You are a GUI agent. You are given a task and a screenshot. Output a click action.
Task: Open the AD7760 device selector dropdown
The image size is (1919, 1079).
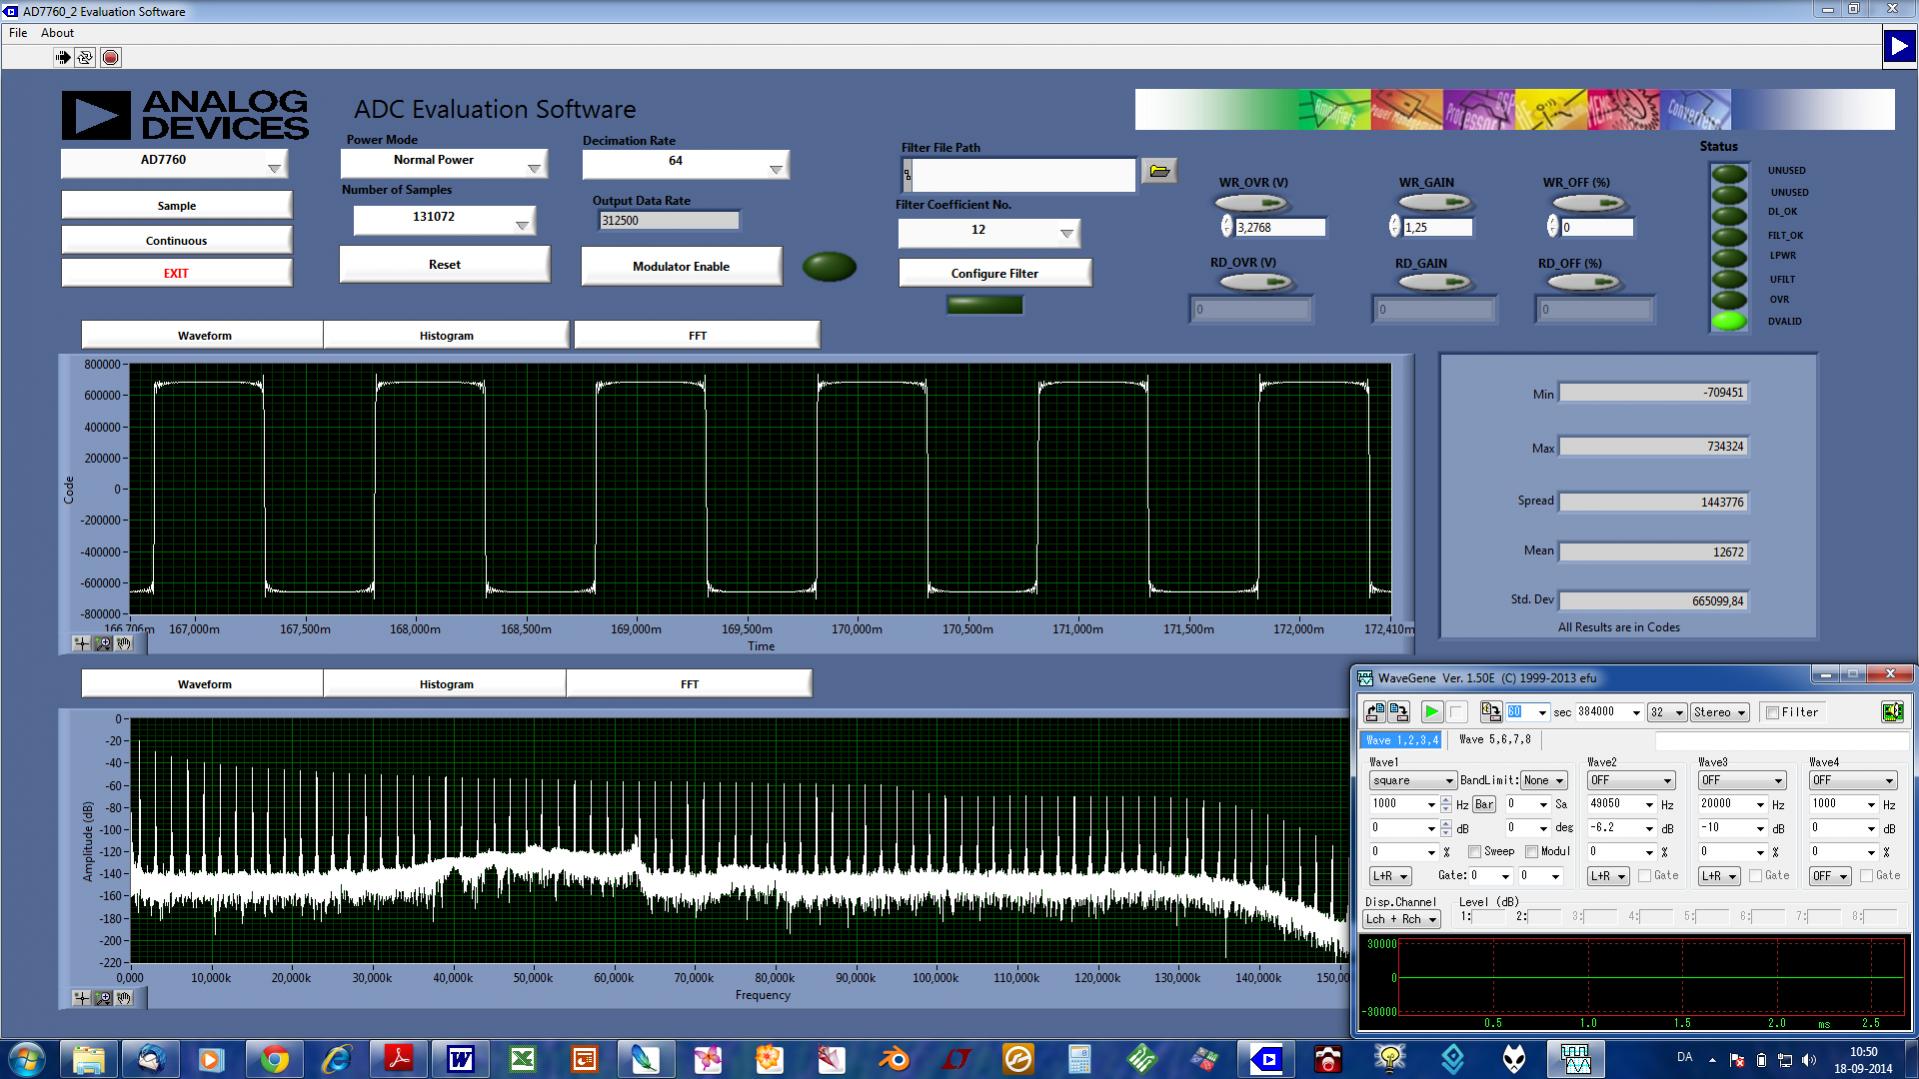(174, 163)
